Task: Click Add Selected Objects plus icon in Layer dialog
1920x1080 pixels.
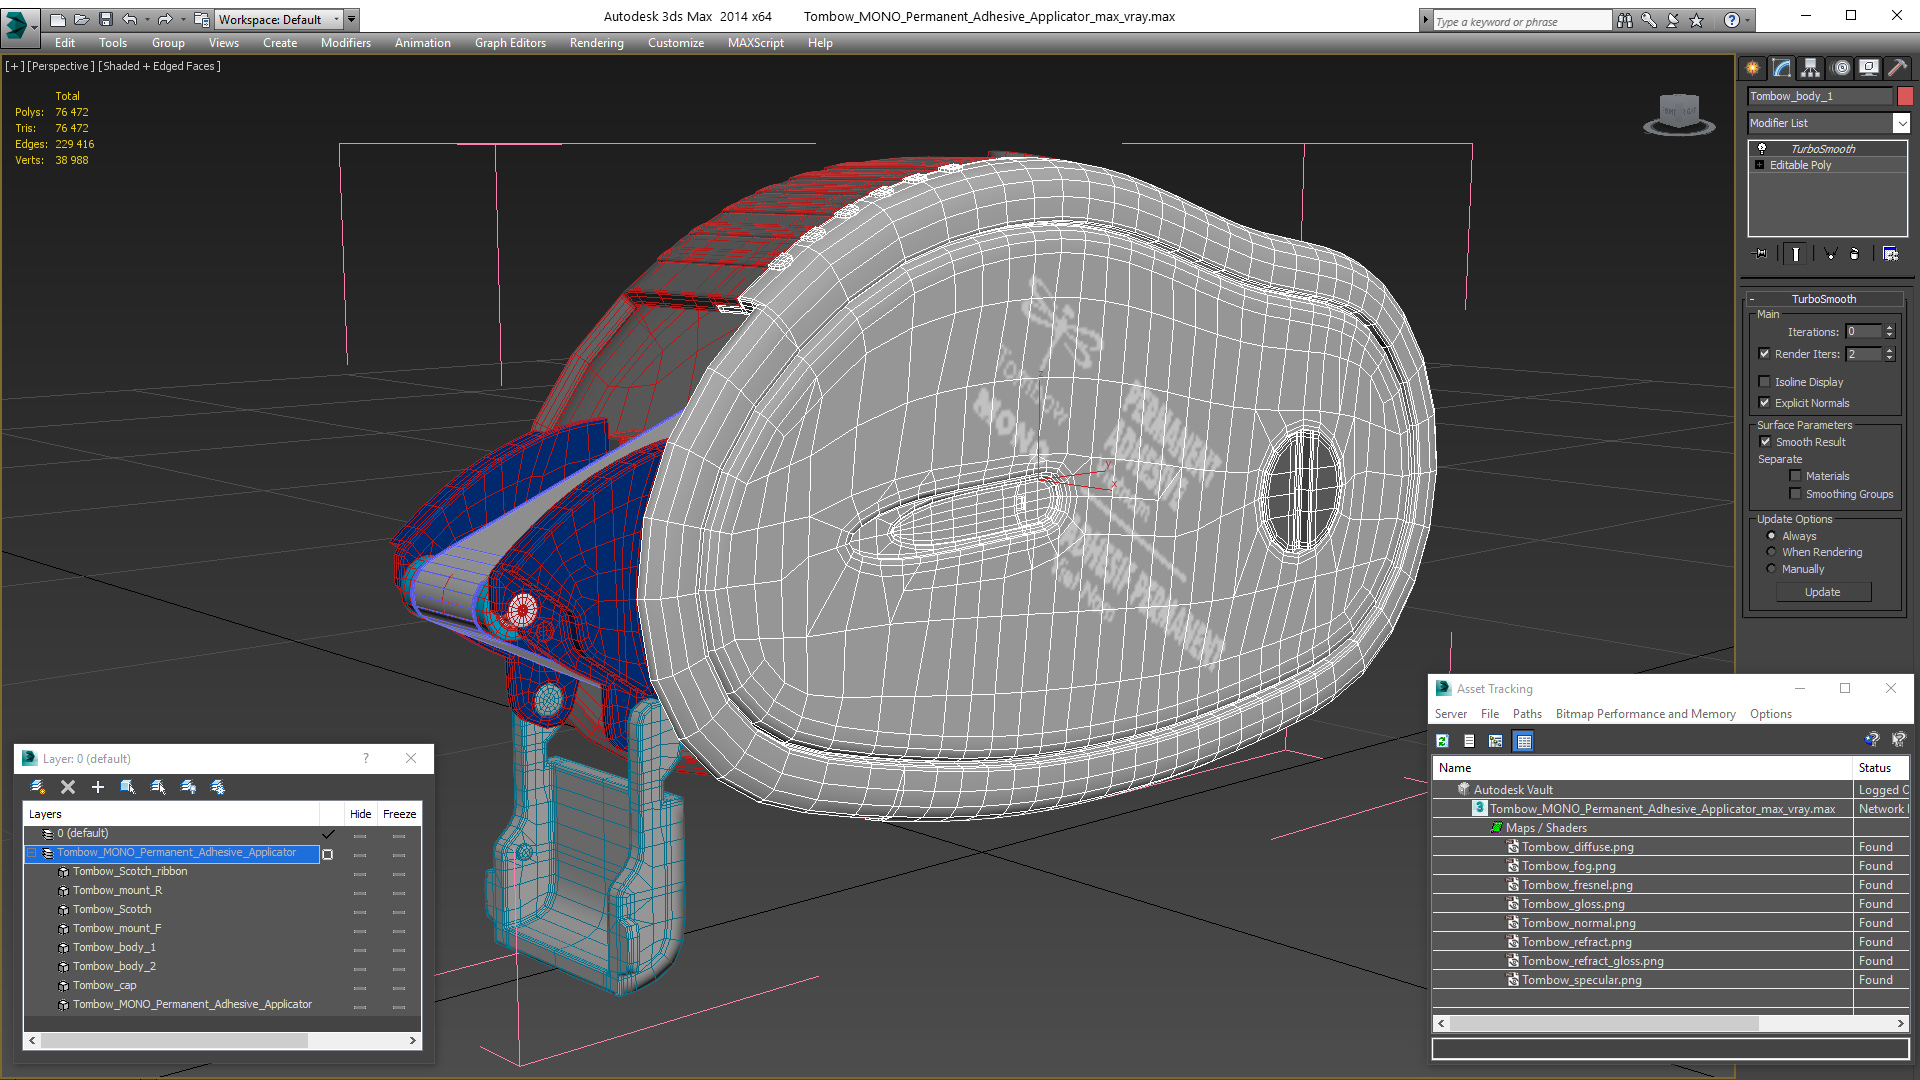Action: (x=98, y=787)
